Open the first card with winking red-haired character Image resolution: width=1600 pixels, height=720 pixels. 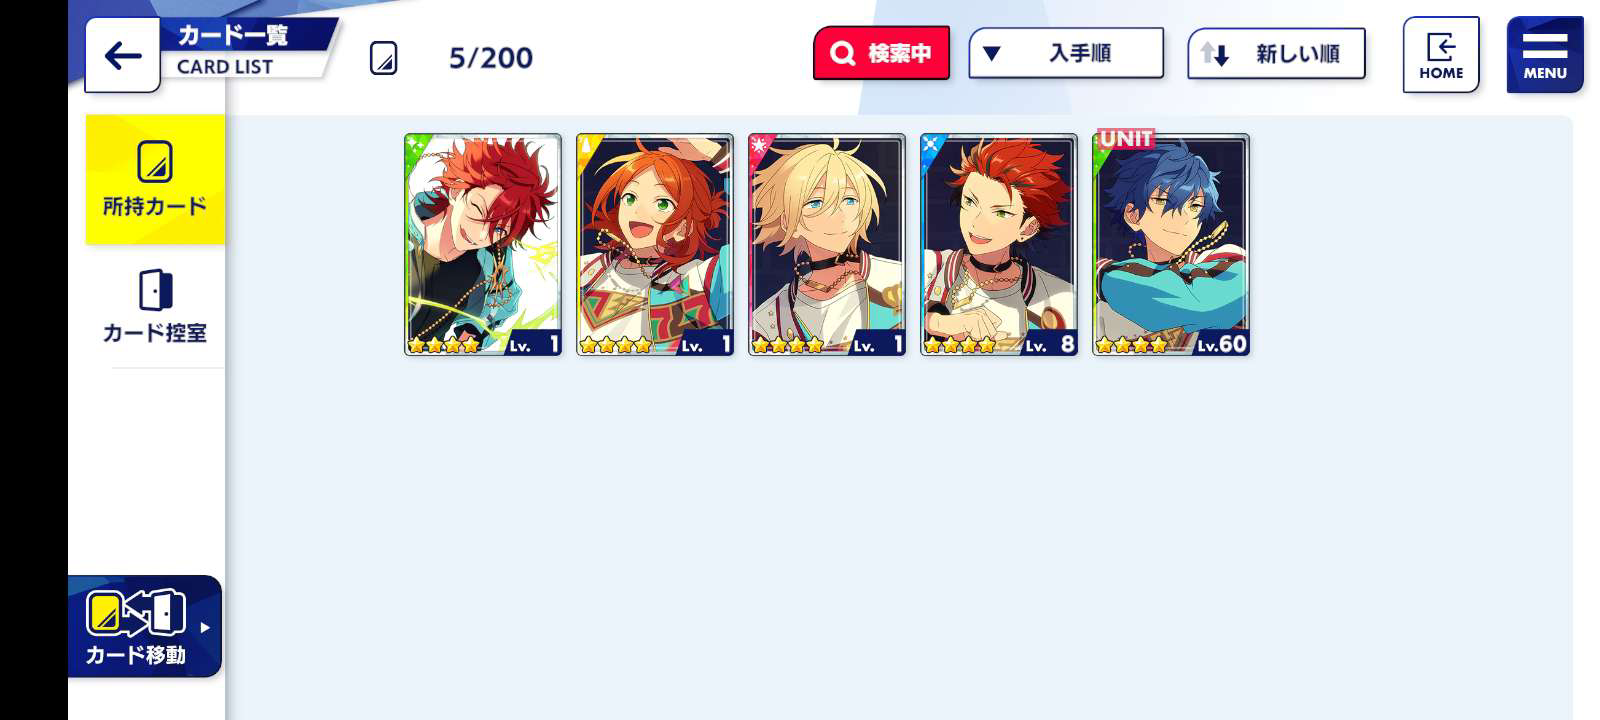click(483, 245)
